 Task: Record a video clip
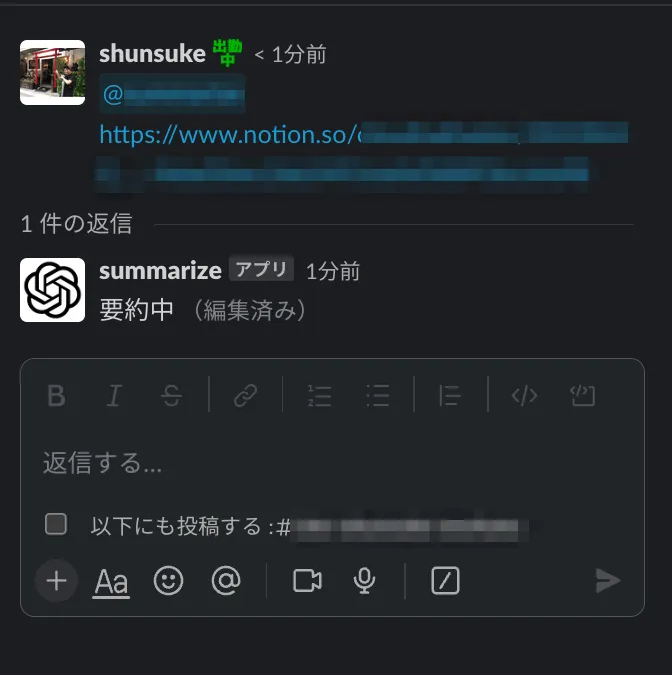pos(307,581)
